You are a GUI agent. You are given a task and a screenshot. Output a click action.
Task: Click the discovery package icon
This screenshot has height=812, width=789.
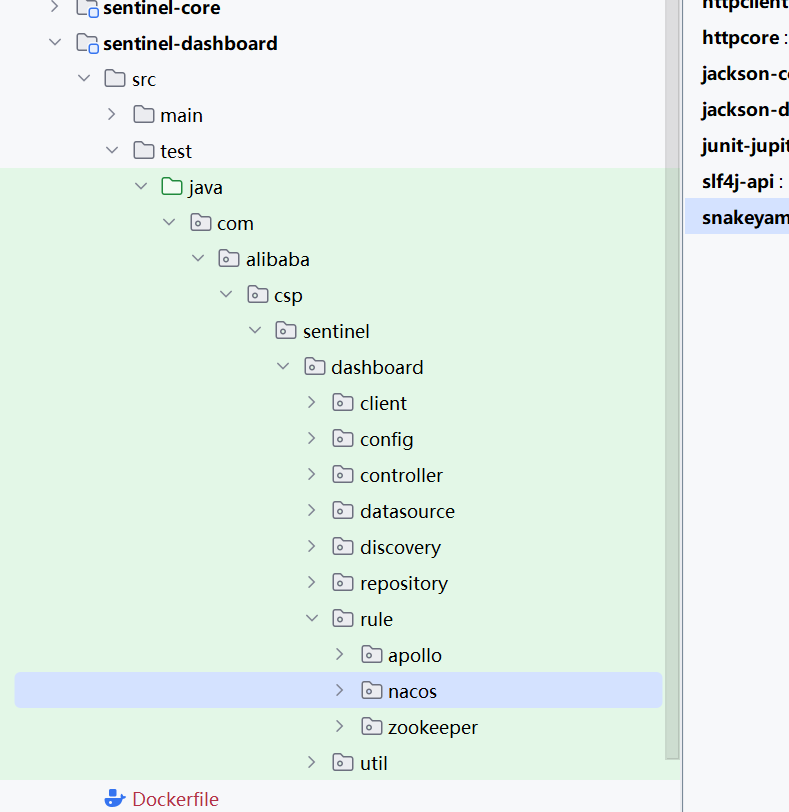pyautogui.click(x=343, y=547)
